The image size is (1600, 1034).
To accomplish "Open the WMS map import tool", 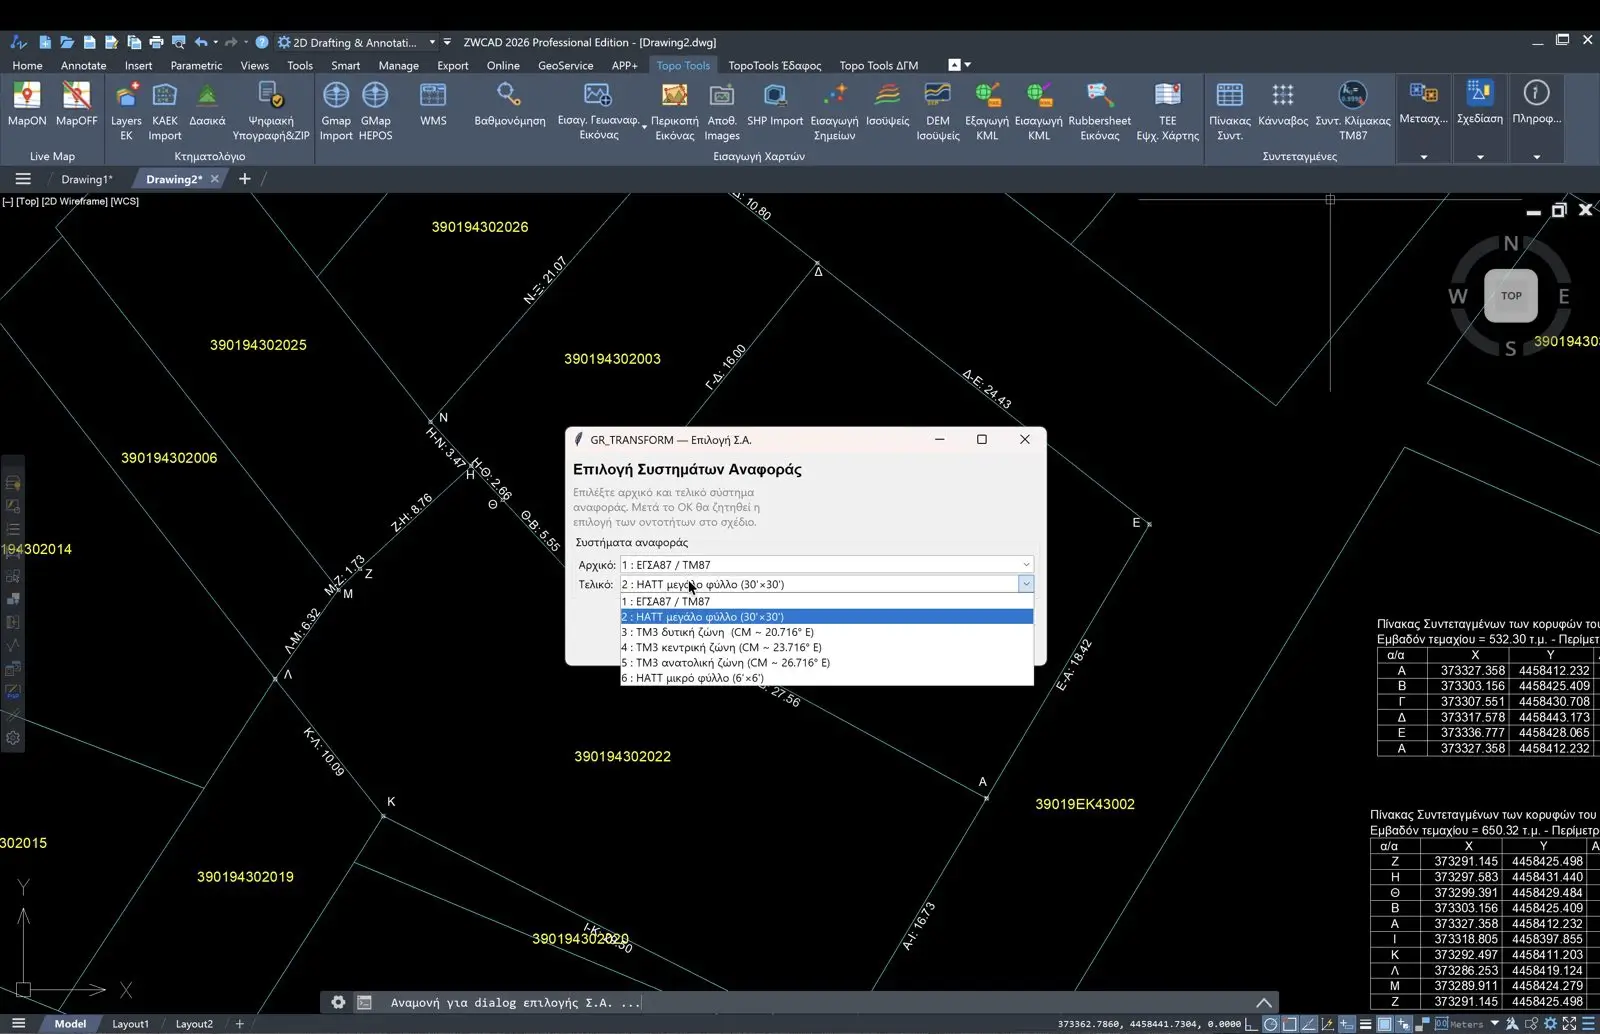I will [433, 105].
